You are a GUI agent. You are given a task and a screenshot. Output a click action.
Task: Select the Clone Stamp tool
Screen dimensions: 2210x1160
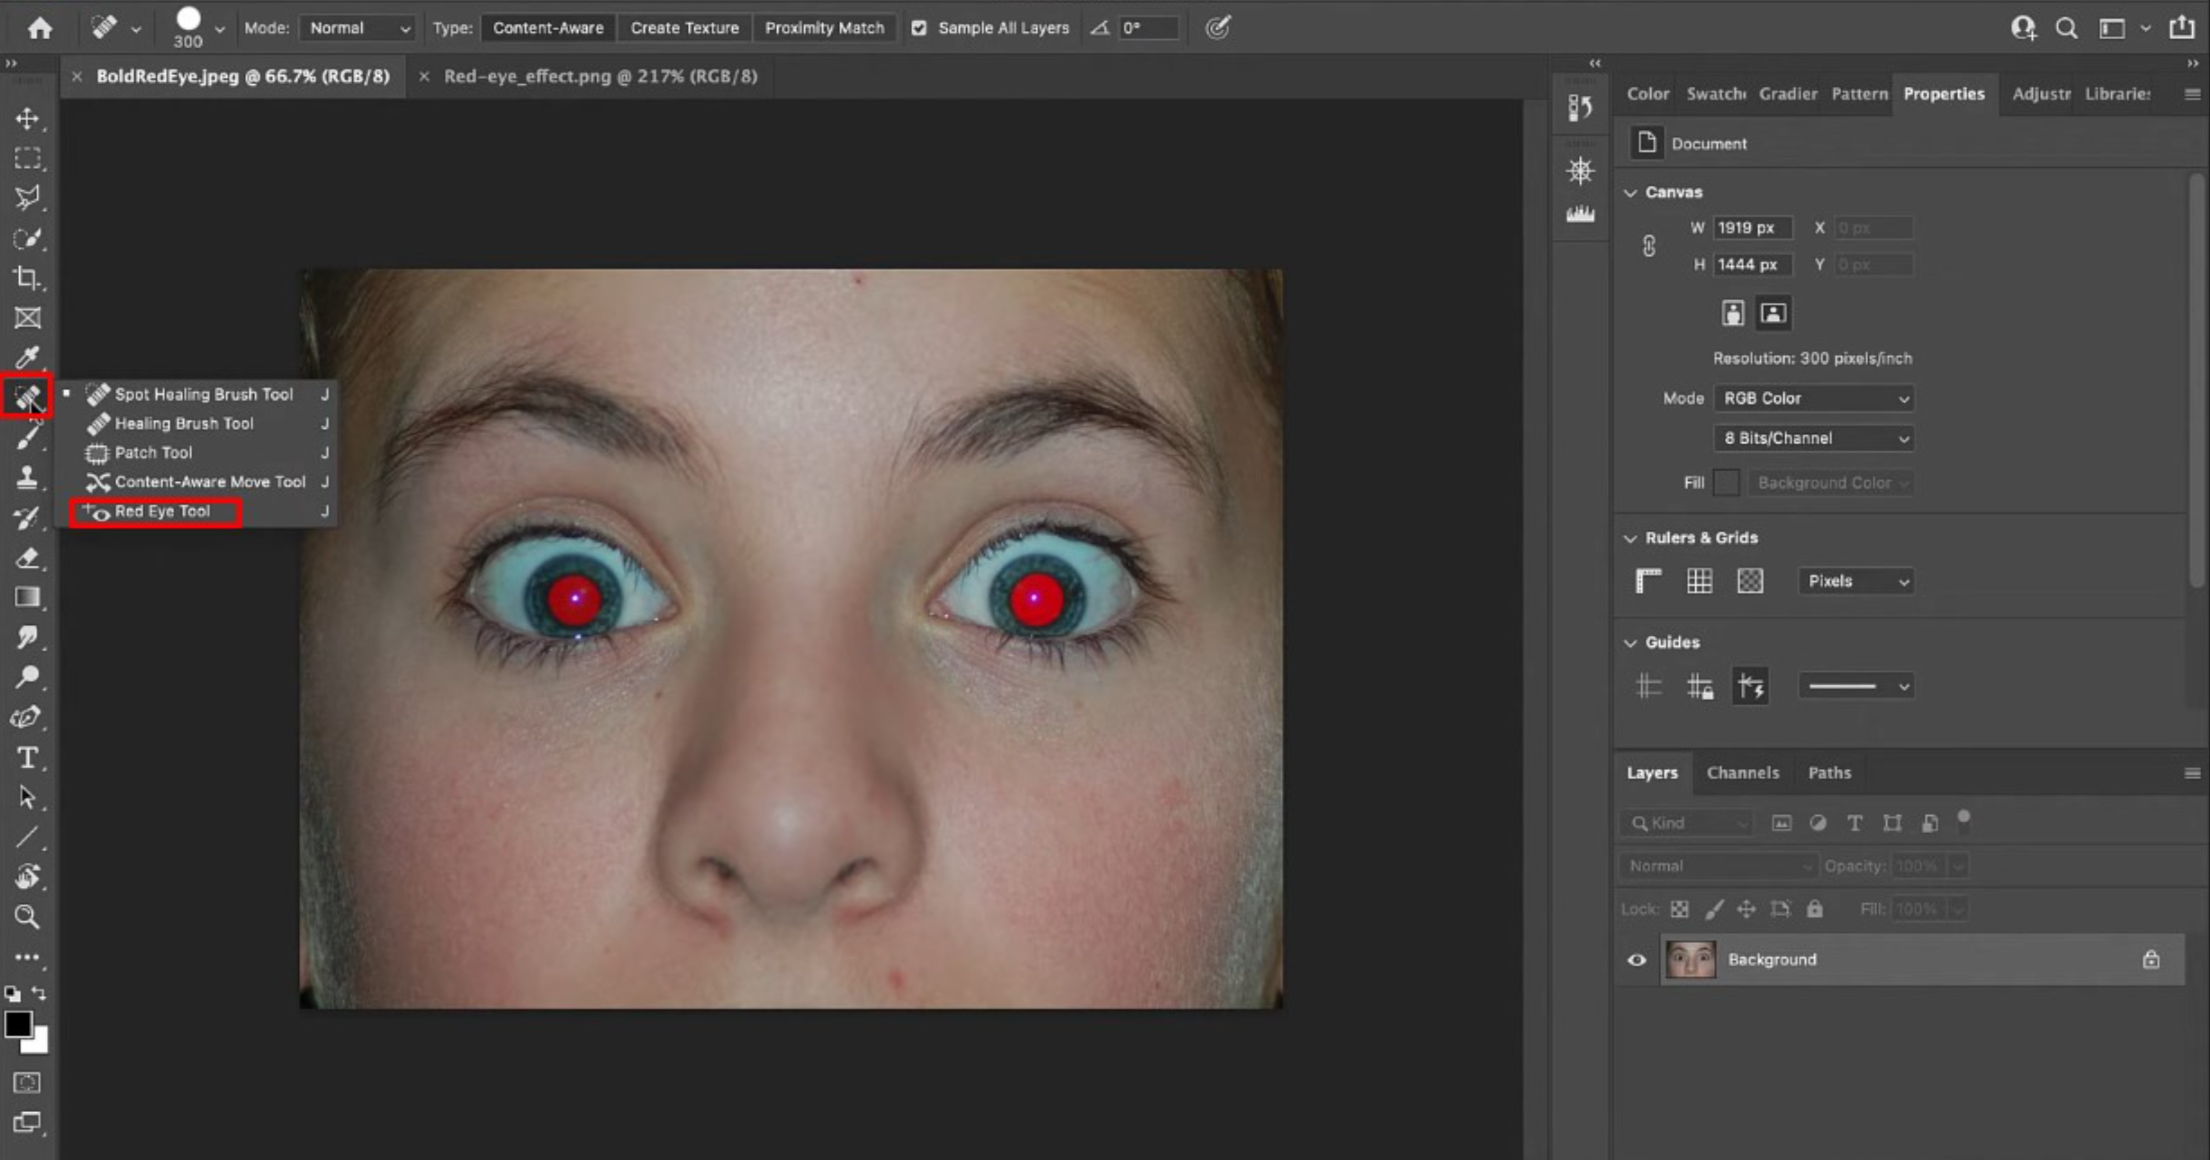28,478
